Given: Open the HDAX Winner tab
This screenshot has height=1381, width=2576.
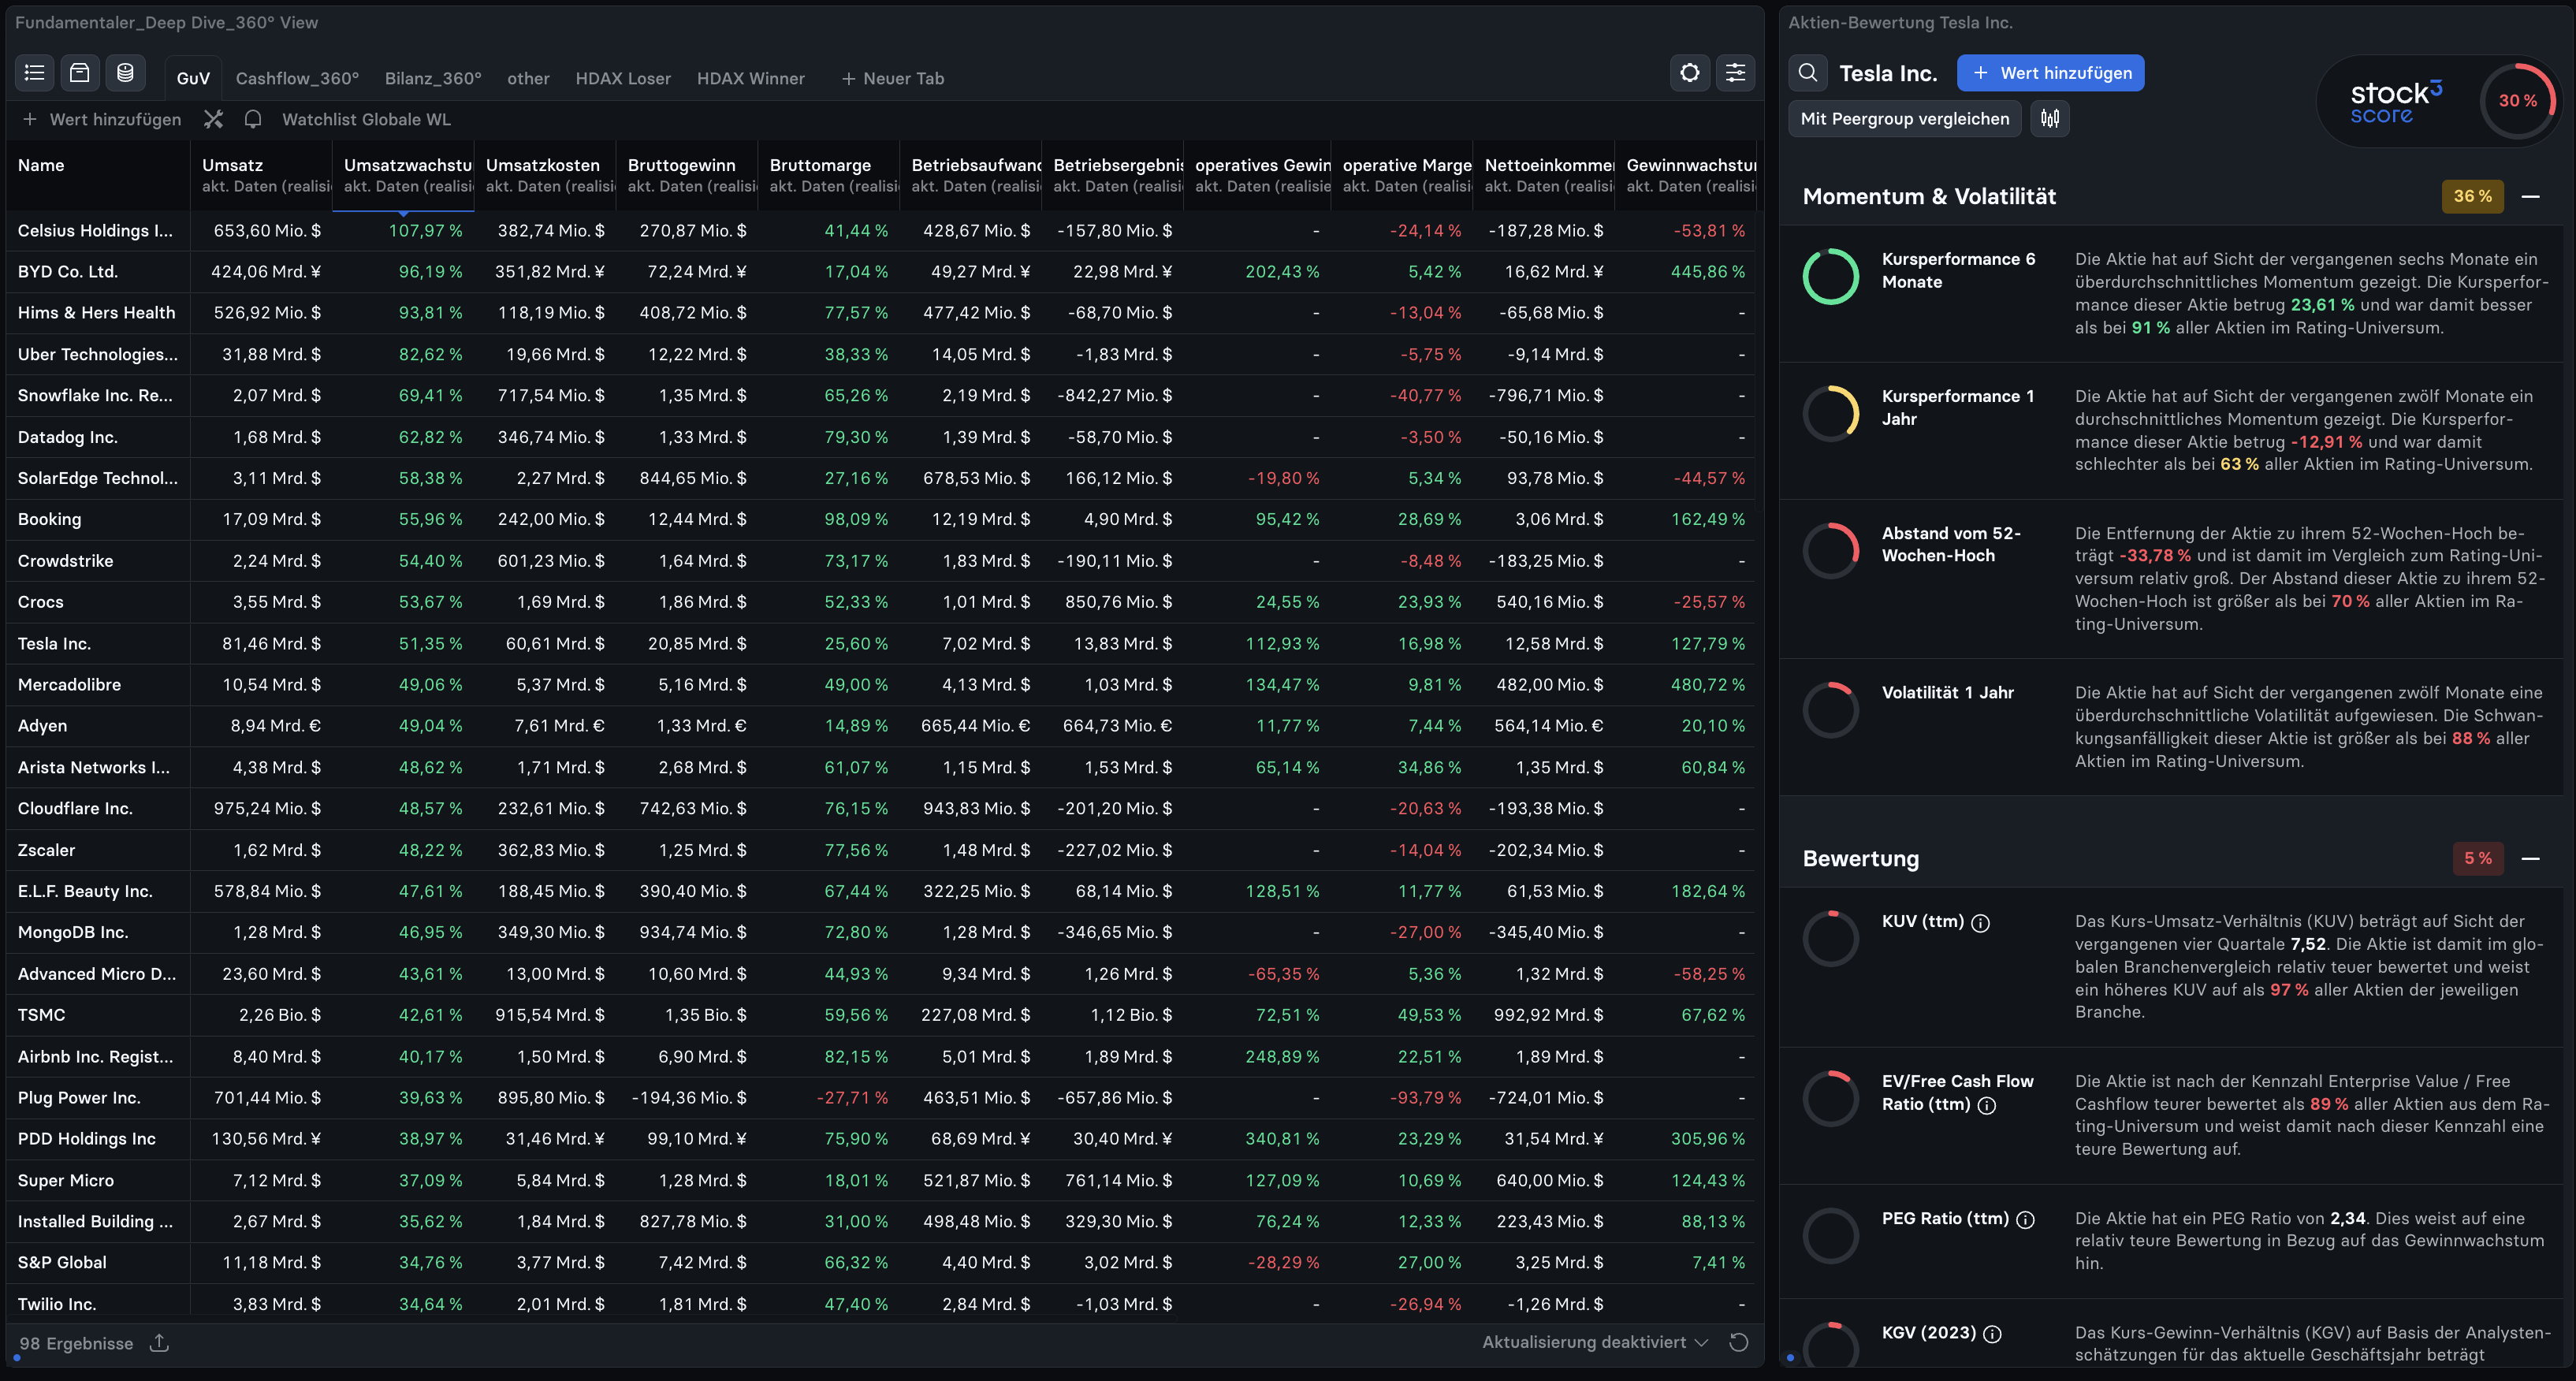Looking at the screenshot, I should (751, 78).
